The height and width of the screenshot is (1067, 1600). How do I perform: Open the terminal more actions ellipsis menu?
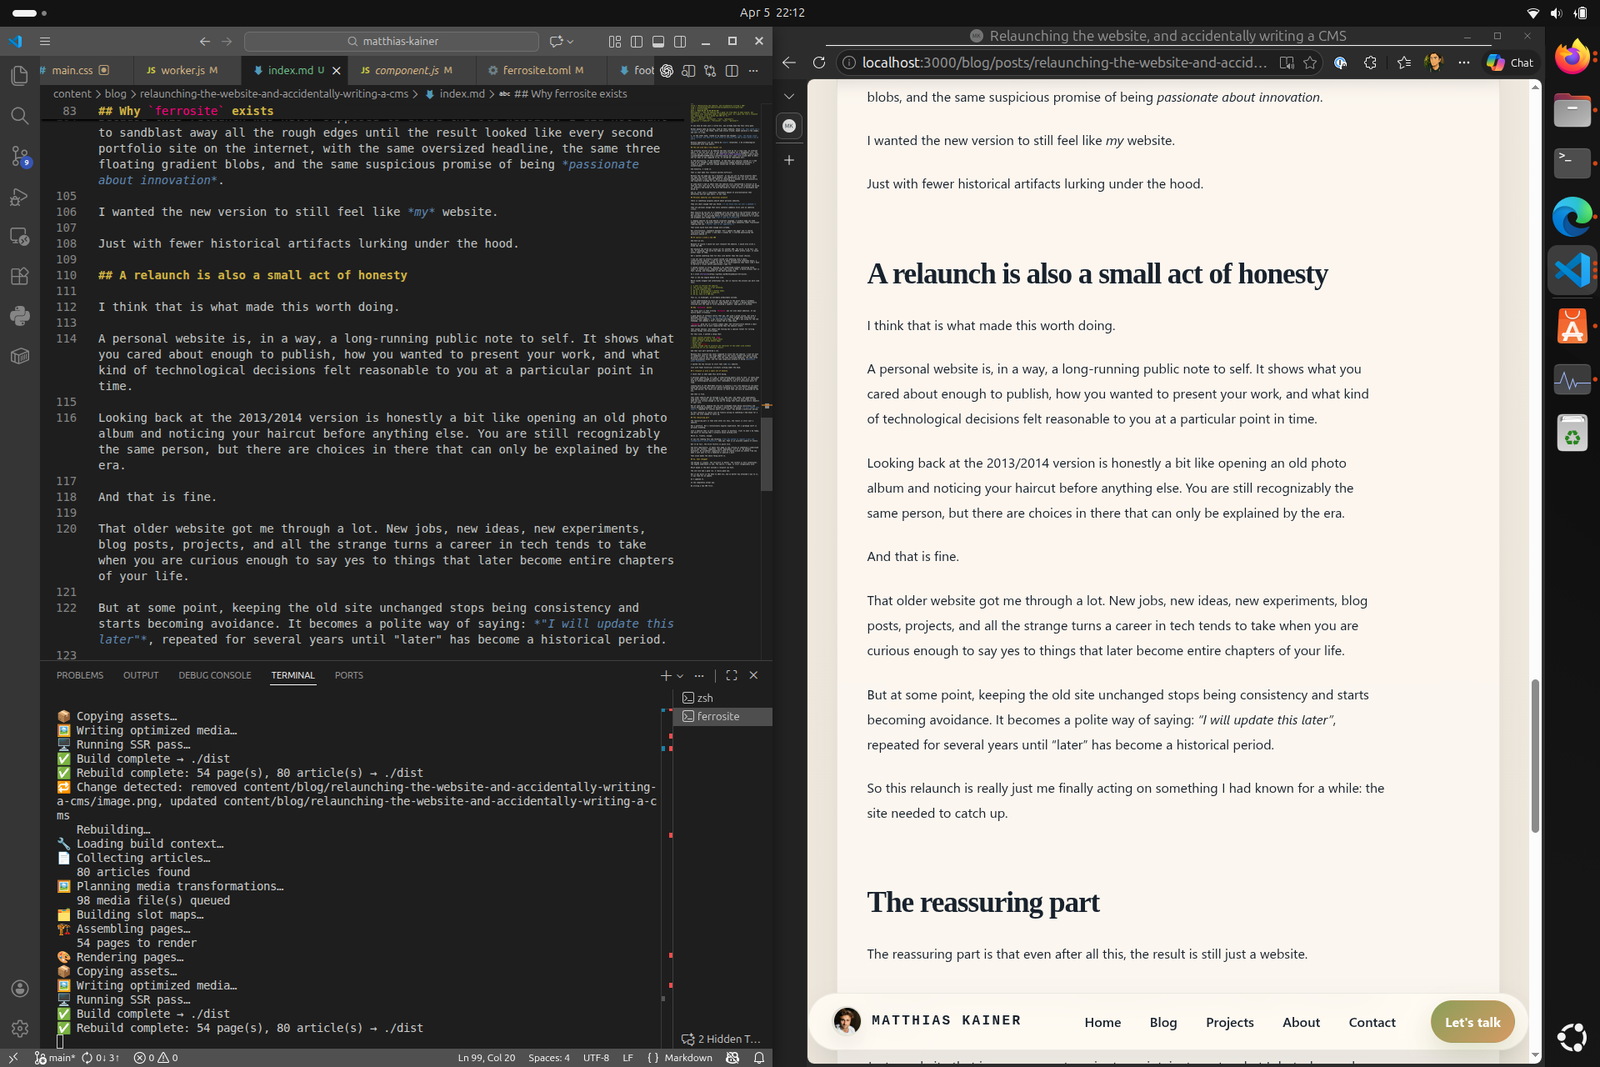[x=699, y=675]
